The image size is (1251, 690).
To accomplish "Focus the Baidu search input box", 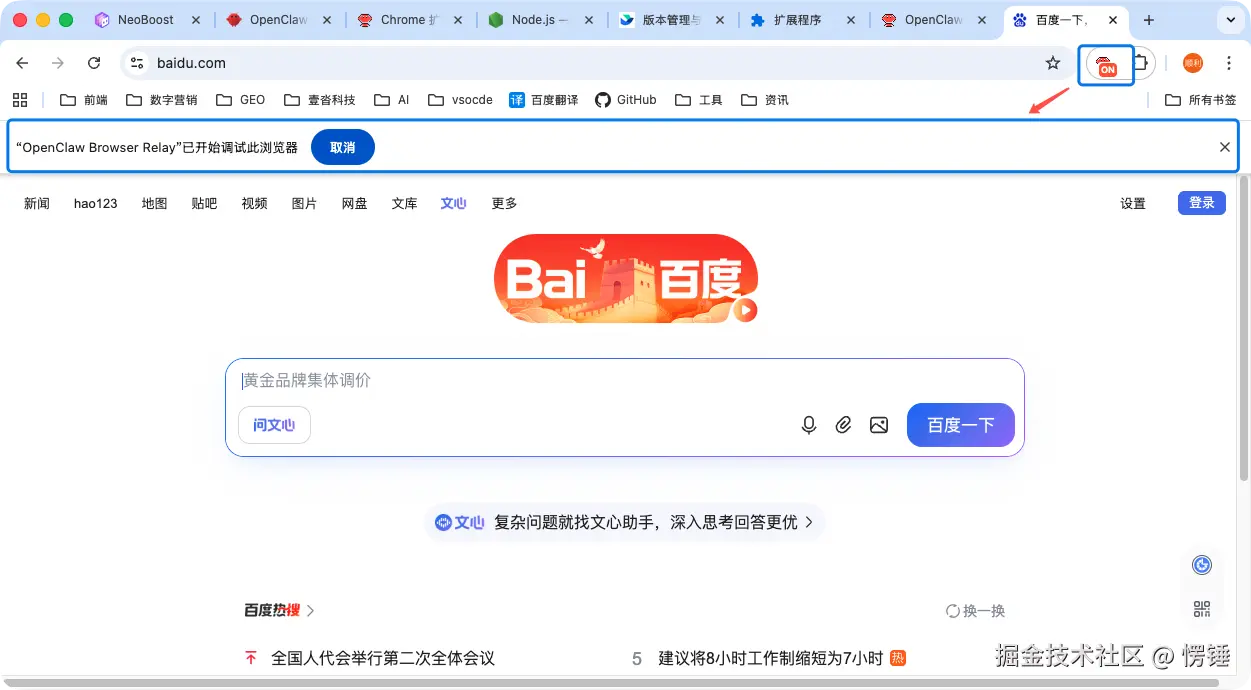I will click(x=625, y=381).
